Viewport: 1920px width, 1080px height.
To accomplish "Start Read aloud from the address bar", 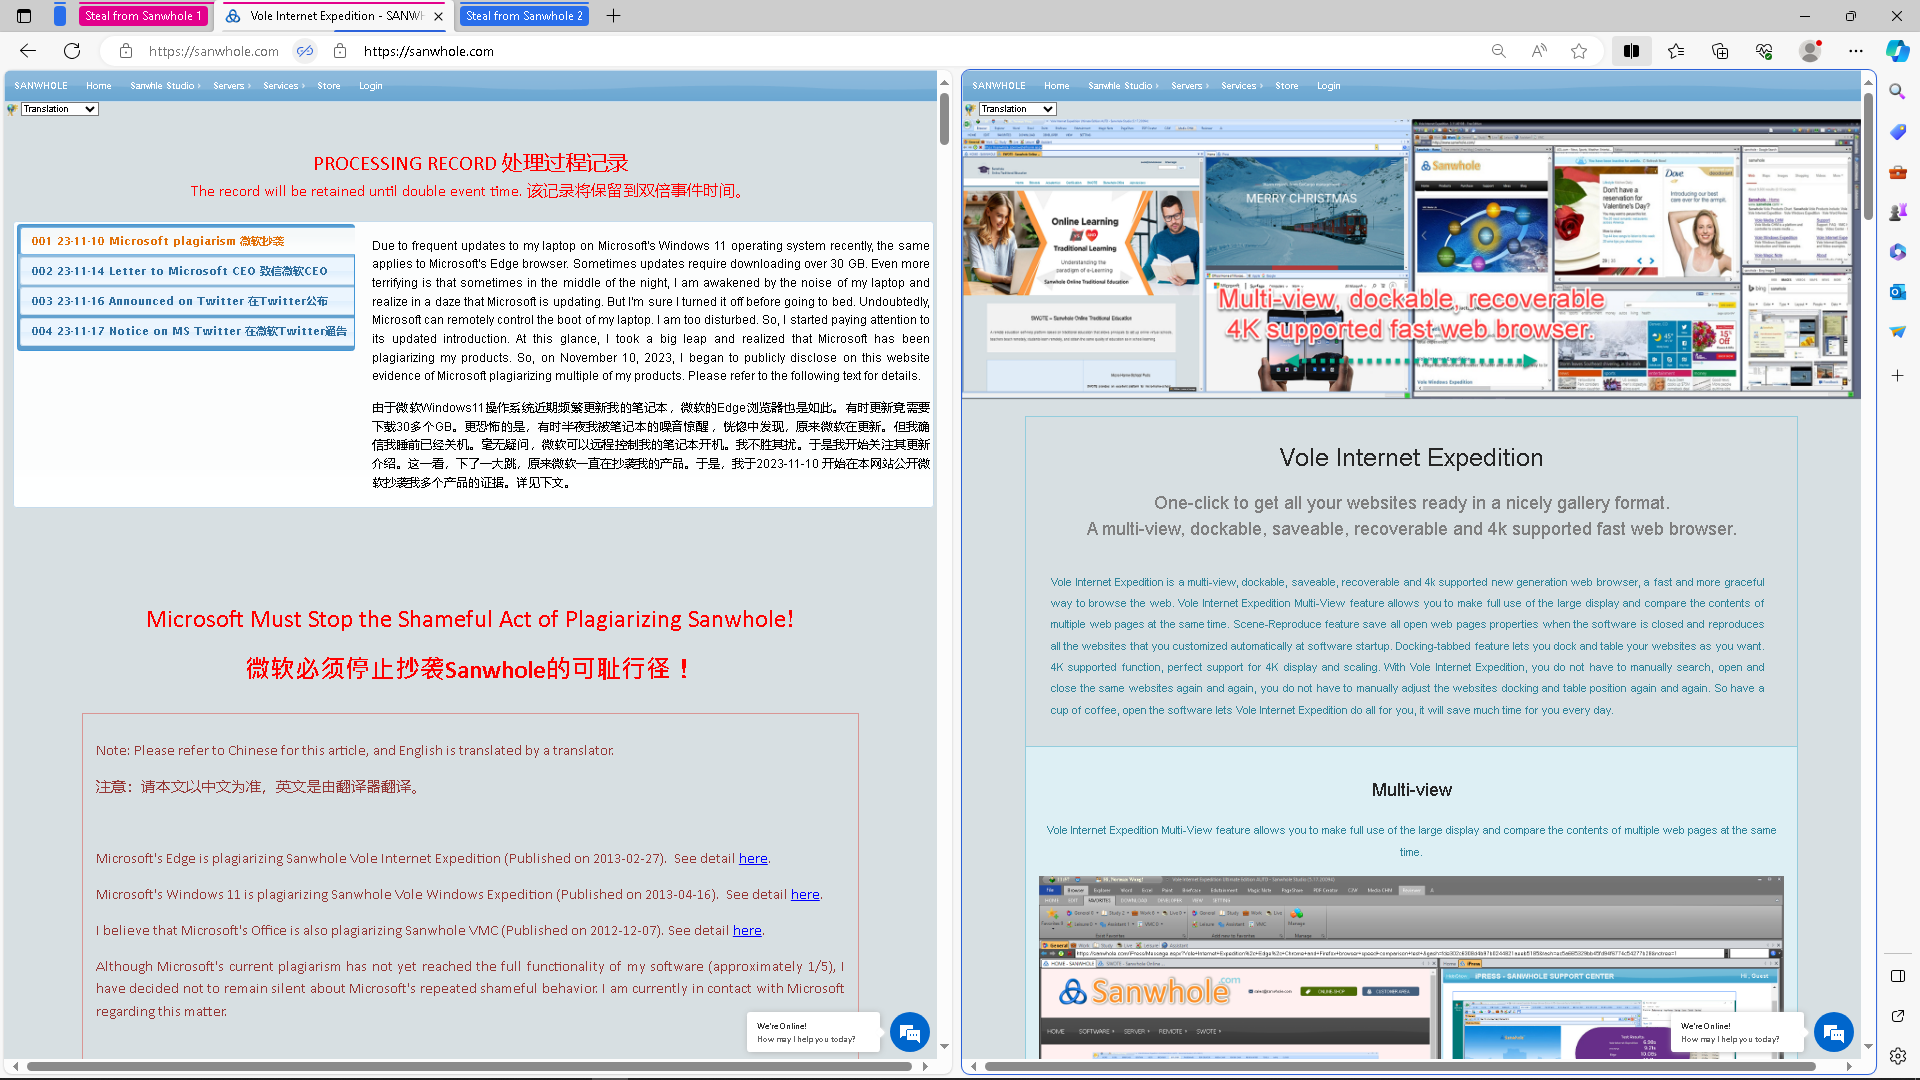I will tap(1539, 51).
